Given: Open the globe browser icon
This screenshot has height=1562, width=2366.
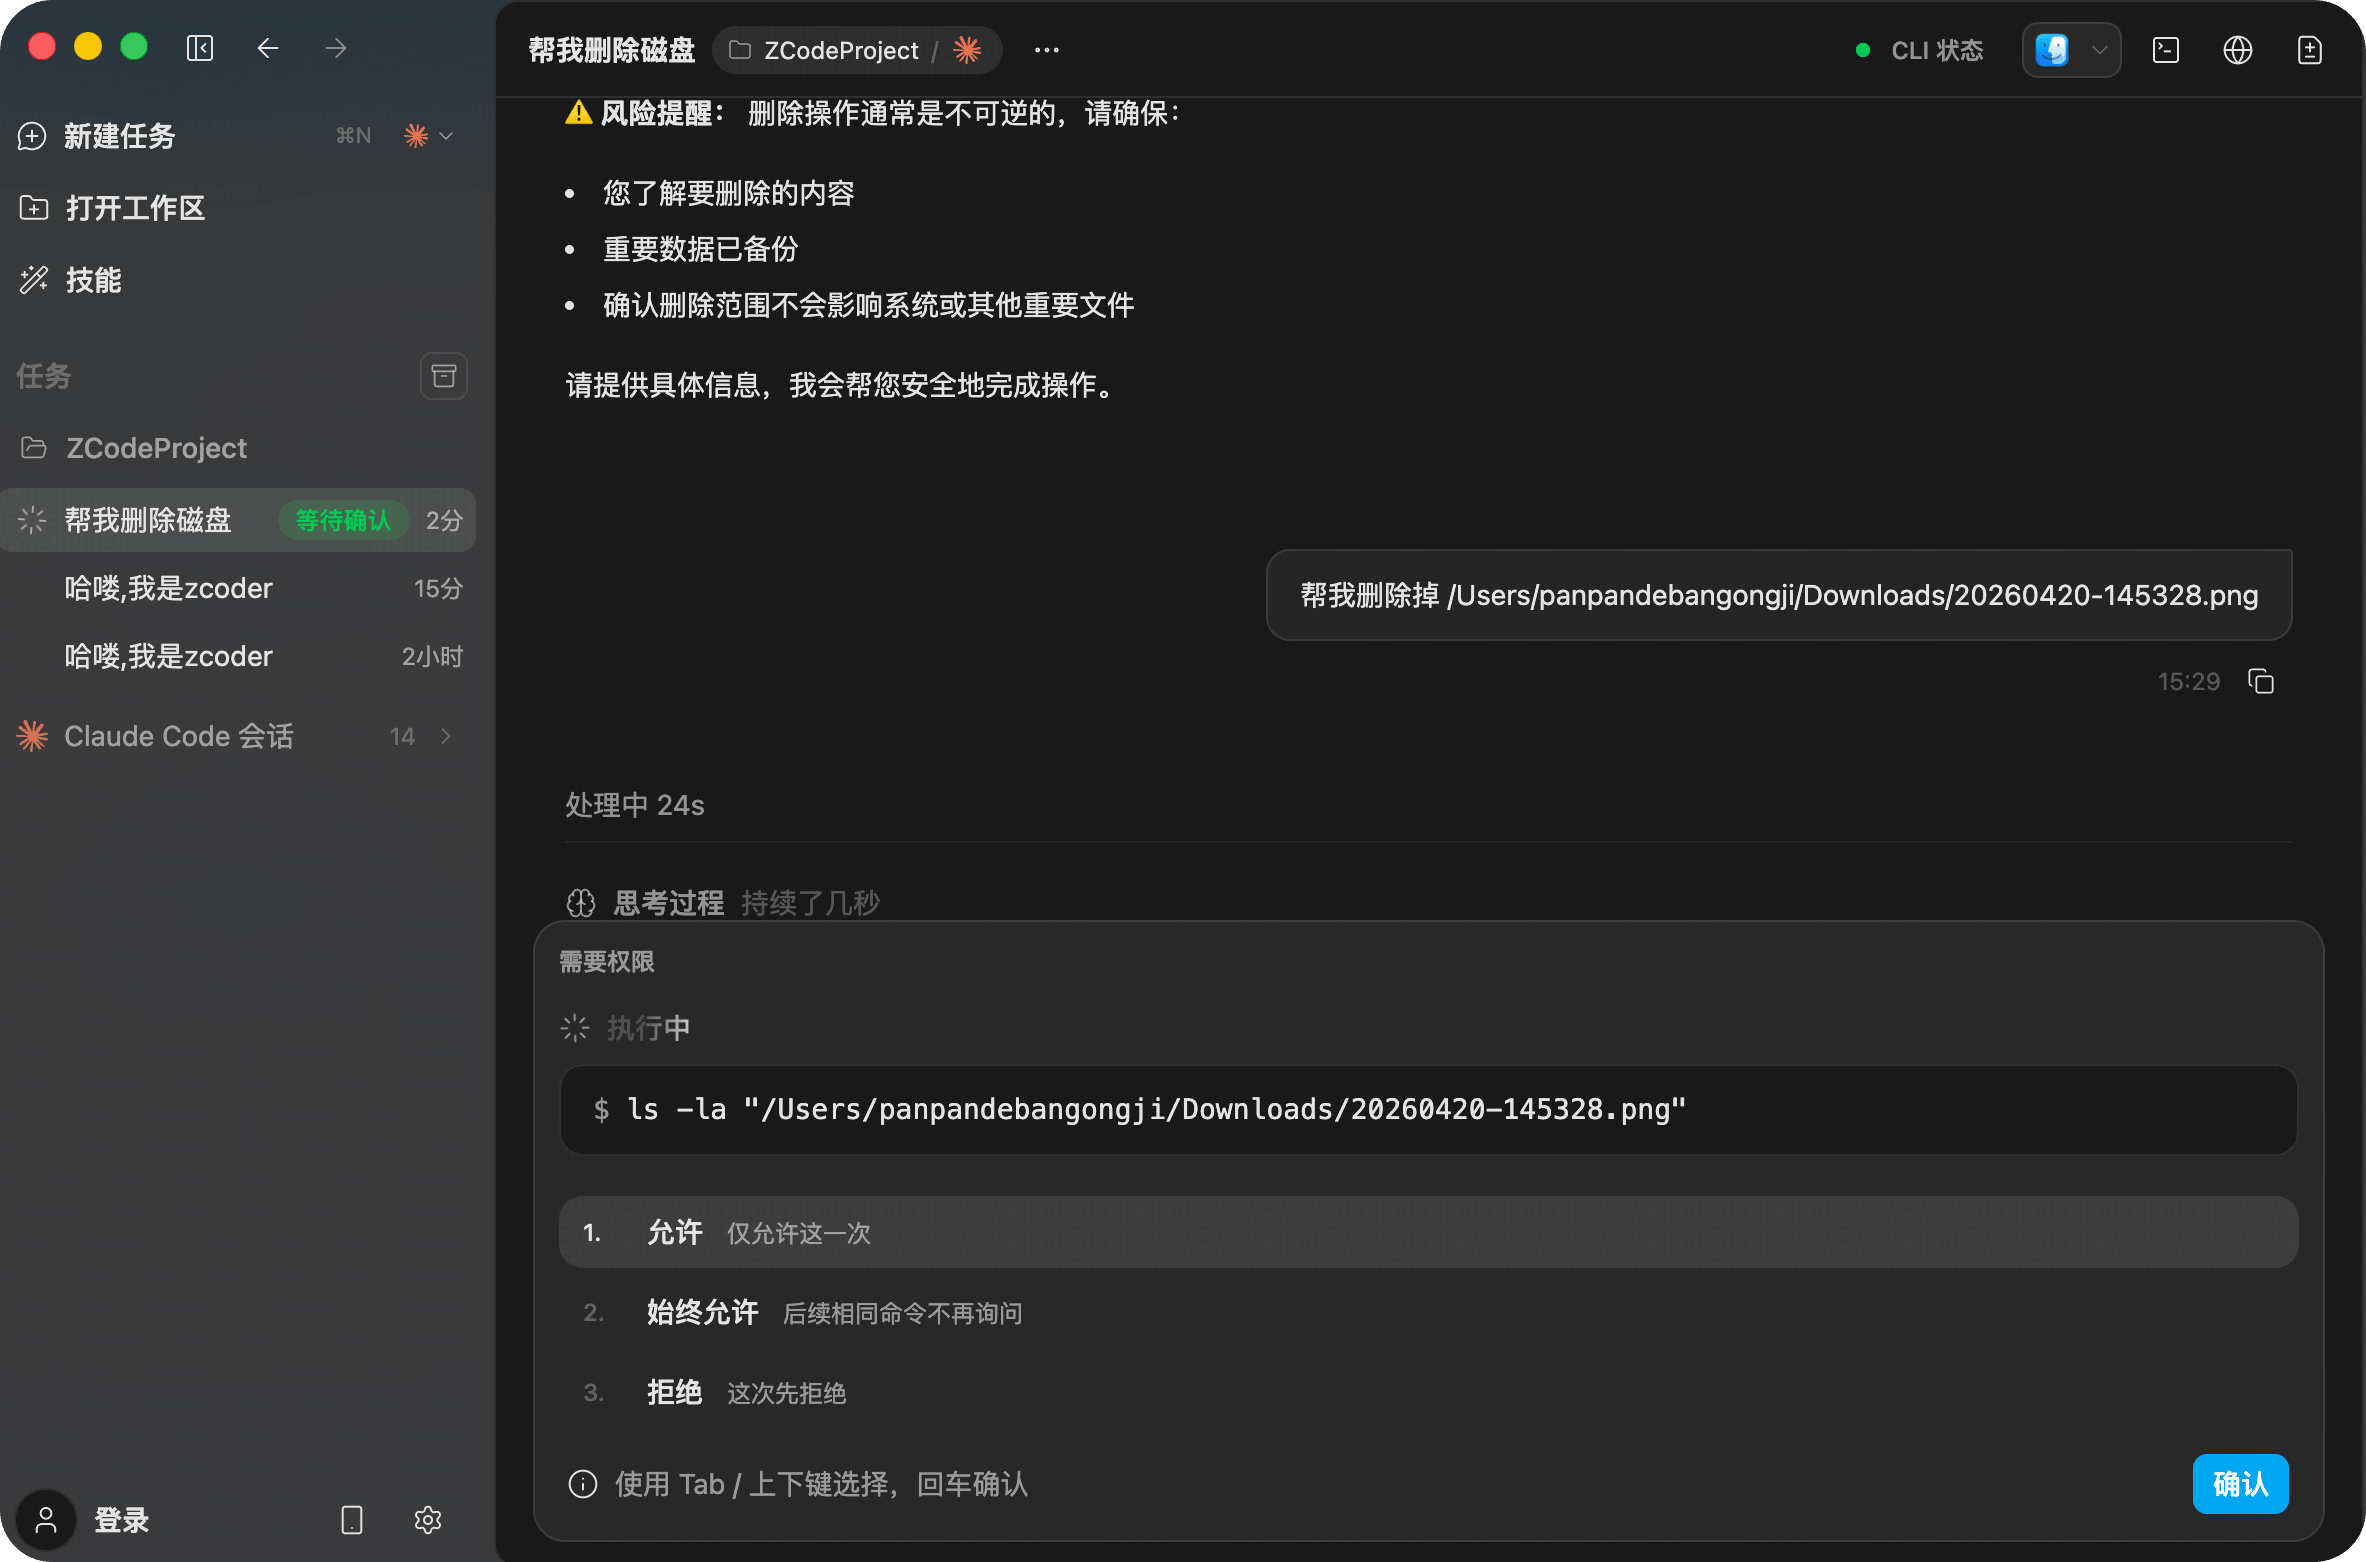Looking at the screenshot, I should 2237,50.
